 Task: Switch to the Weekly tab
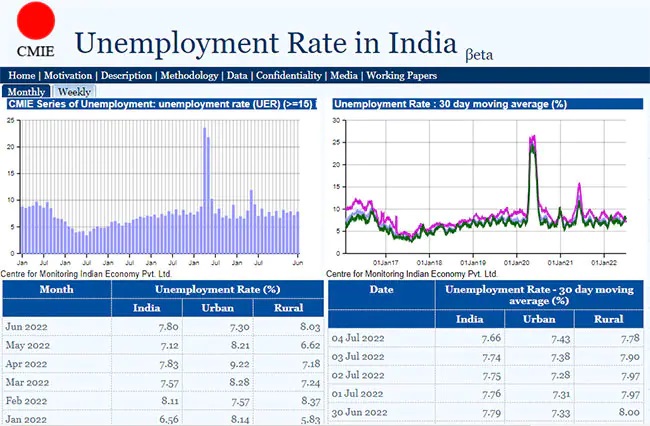click(x=74, y=91)
